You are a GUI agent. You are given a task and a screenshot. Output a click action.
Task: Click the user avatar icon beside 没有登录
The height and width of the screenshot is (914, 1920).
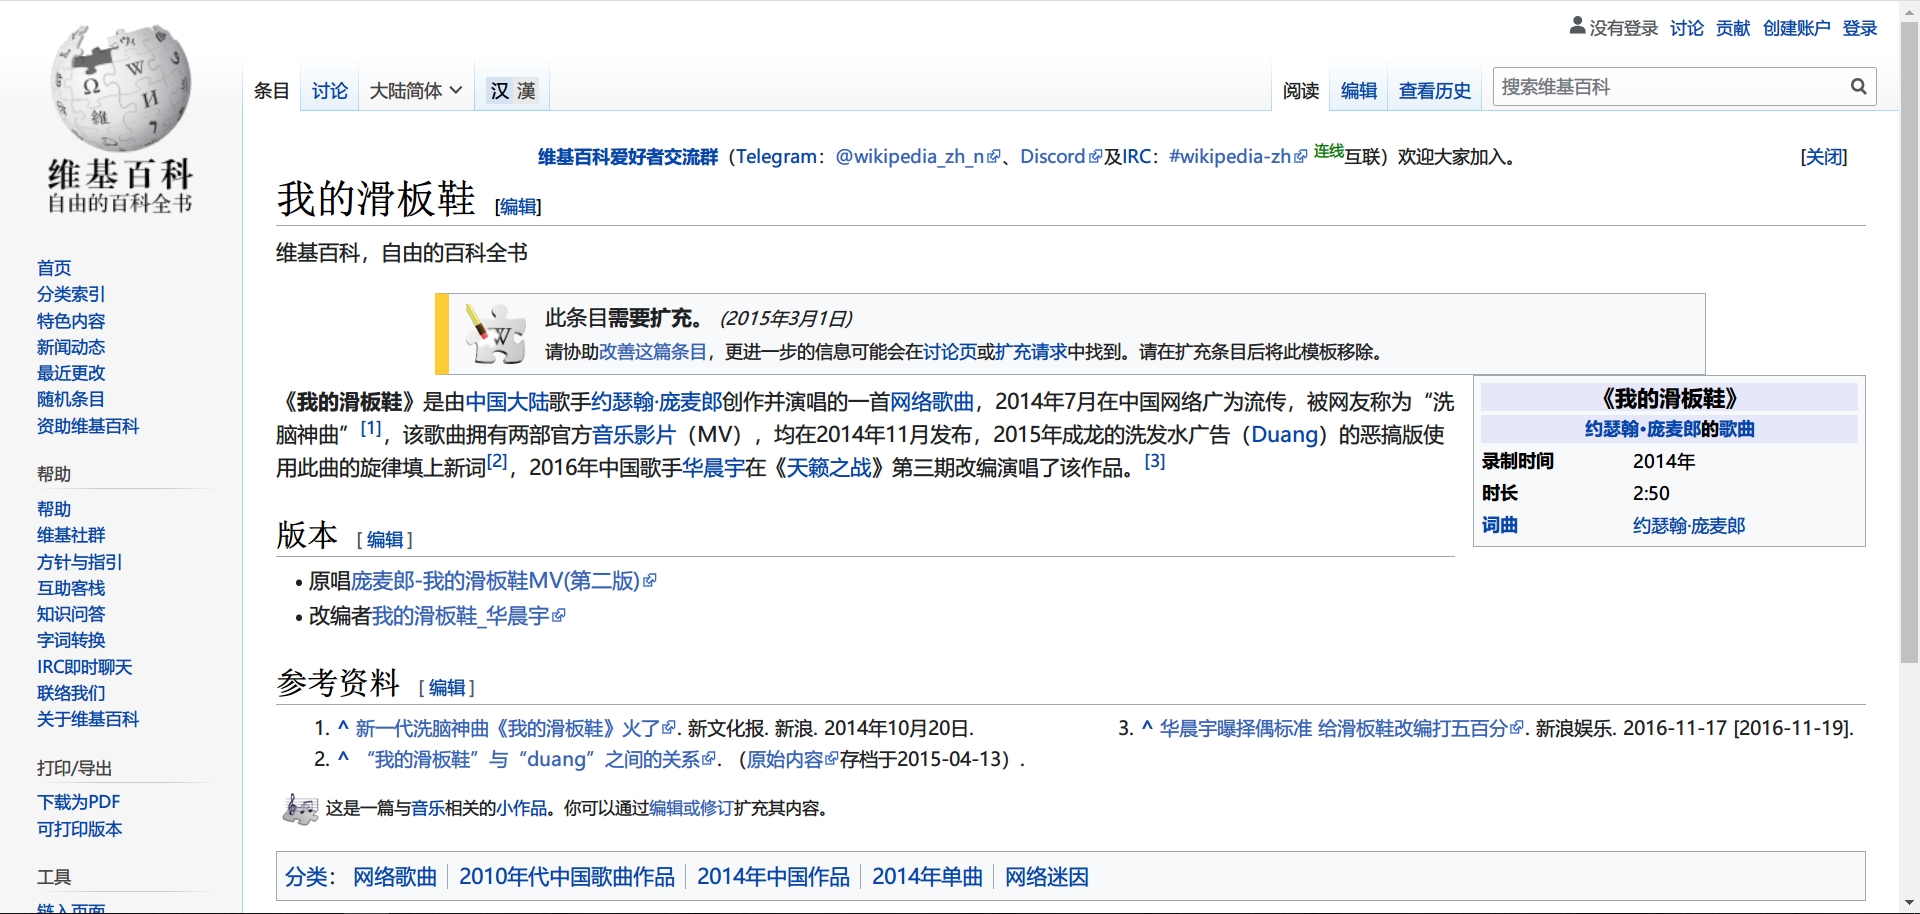tap(1577, 26)
